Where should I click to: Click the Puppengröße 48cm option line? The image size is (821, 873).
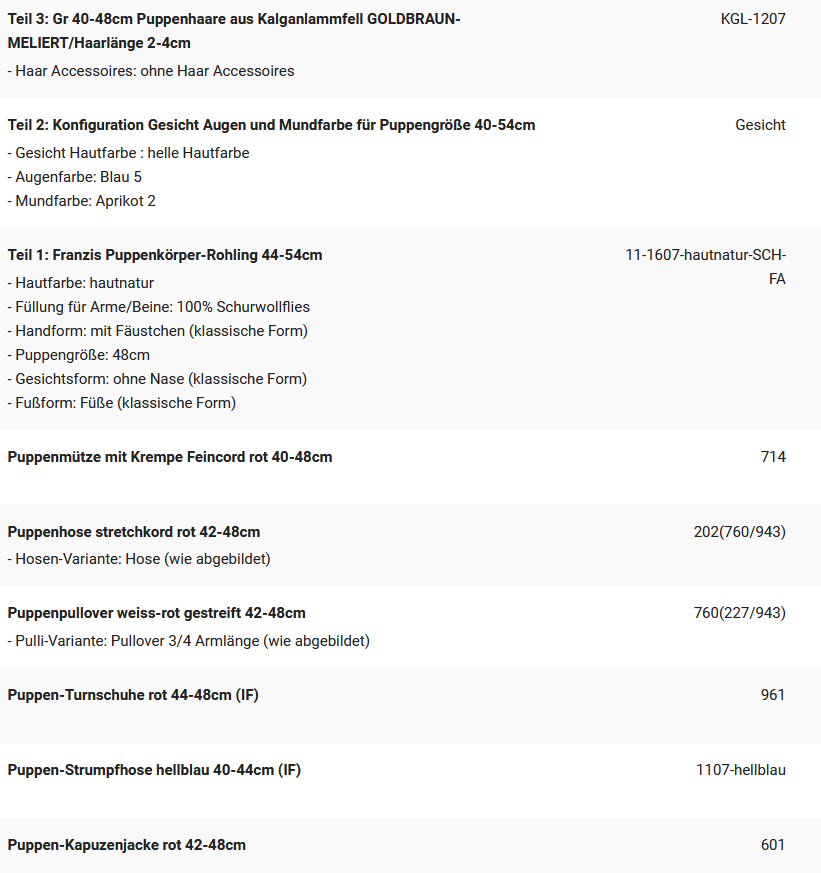tap(78, 355)
